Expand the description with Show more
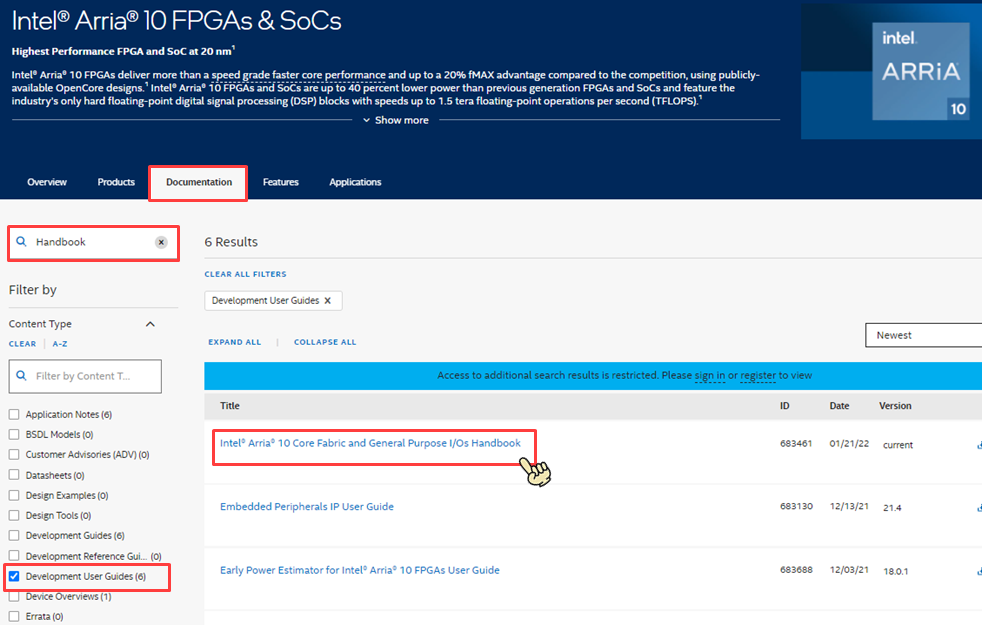Image resolution: width=982 pixels, height=625 pixels. click(396, 120)
